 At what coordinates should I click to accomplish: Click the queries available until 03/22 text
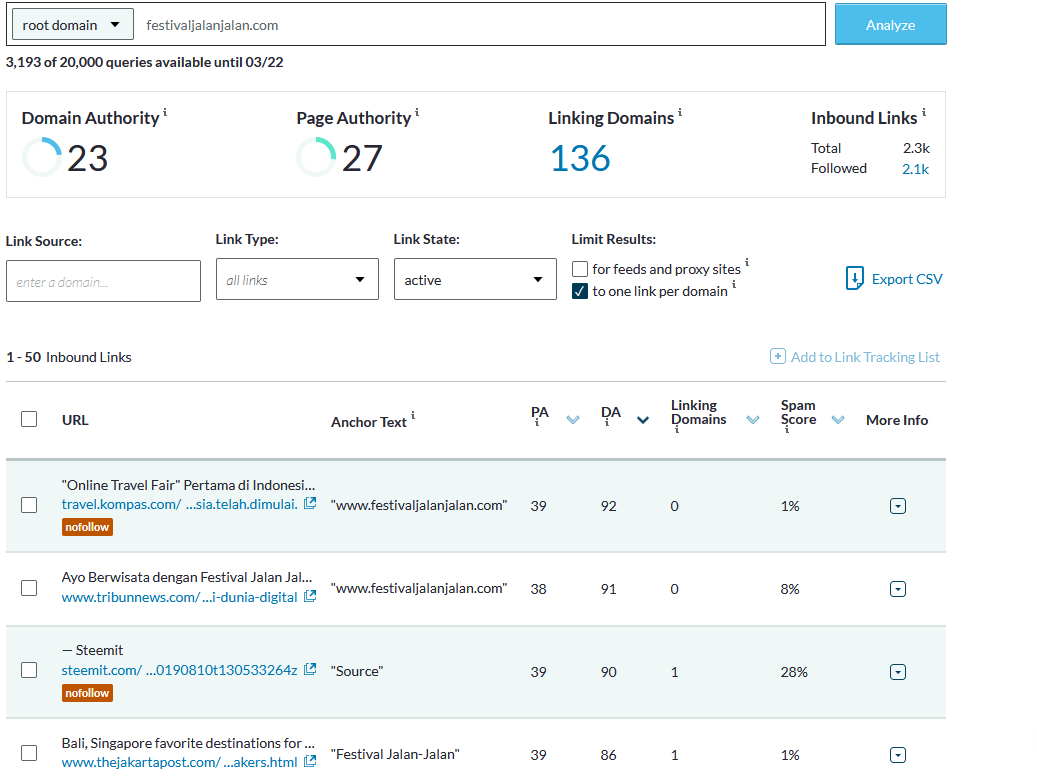tap(144, 62)
